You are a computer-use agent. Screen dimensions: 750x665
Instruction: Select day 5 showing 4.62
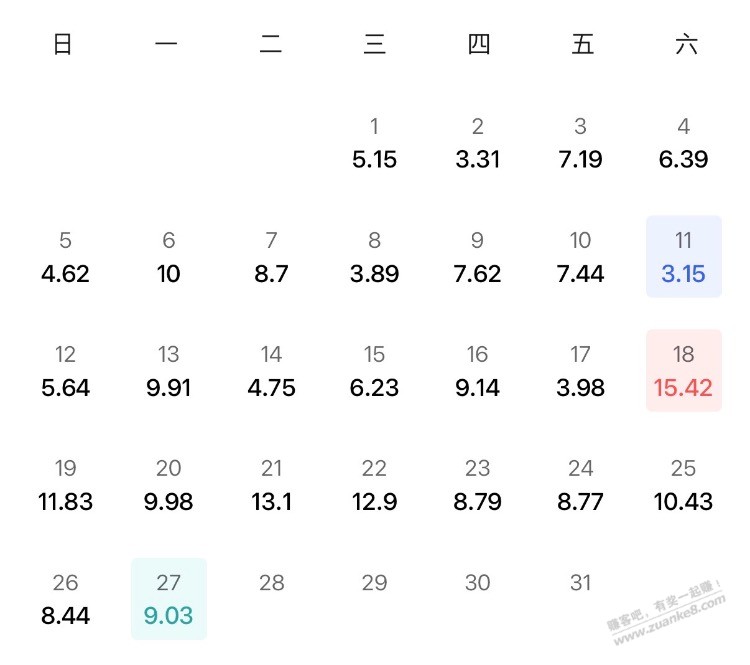tap(66, 256)
